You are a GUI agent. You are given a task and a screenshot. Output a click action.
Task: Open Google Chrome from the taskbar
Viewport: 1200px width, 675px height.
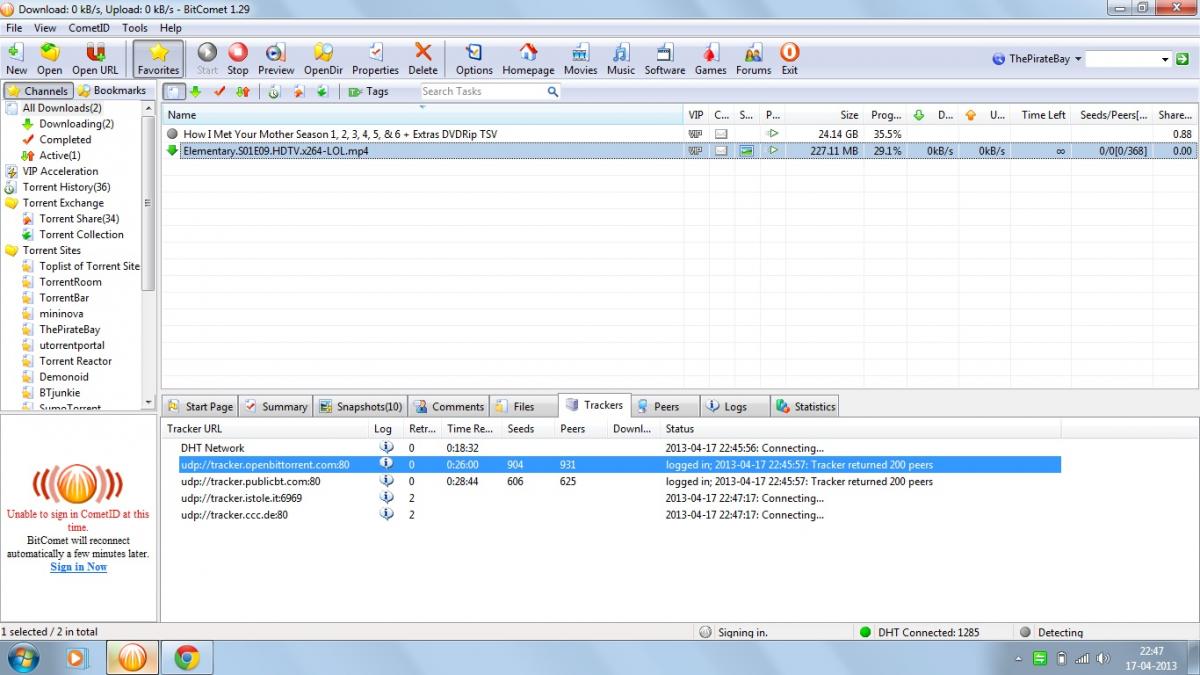[x=186, y=658]
